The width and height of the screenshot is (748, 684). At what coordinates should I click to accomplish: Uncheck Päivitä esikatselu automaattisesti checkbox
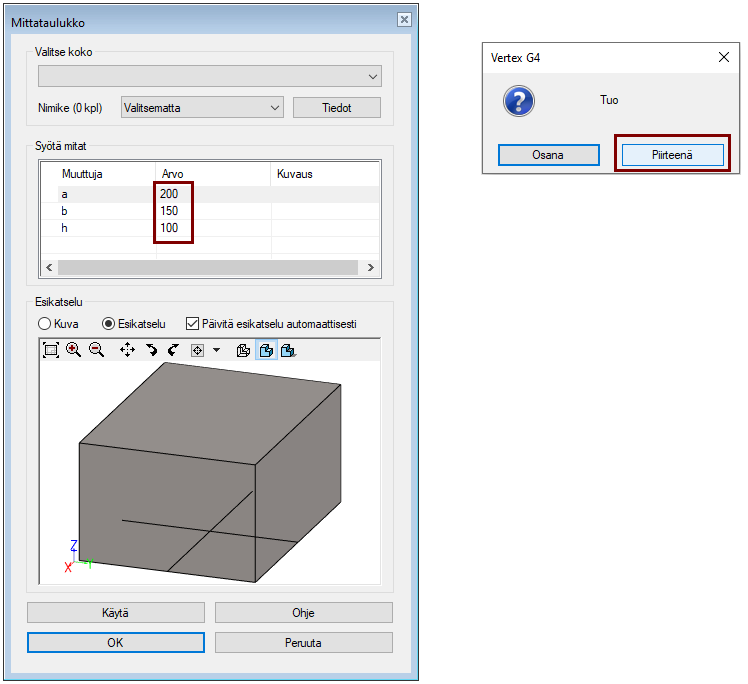(193, 324)
